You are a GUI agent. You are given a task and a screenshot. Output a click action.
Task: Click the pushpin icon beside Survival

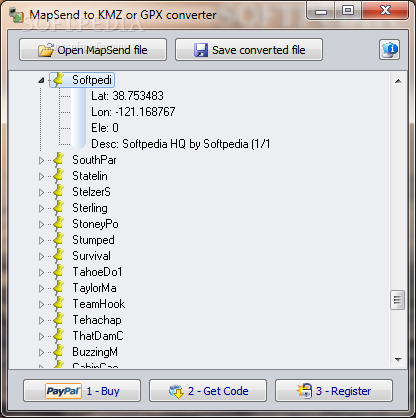59,255
